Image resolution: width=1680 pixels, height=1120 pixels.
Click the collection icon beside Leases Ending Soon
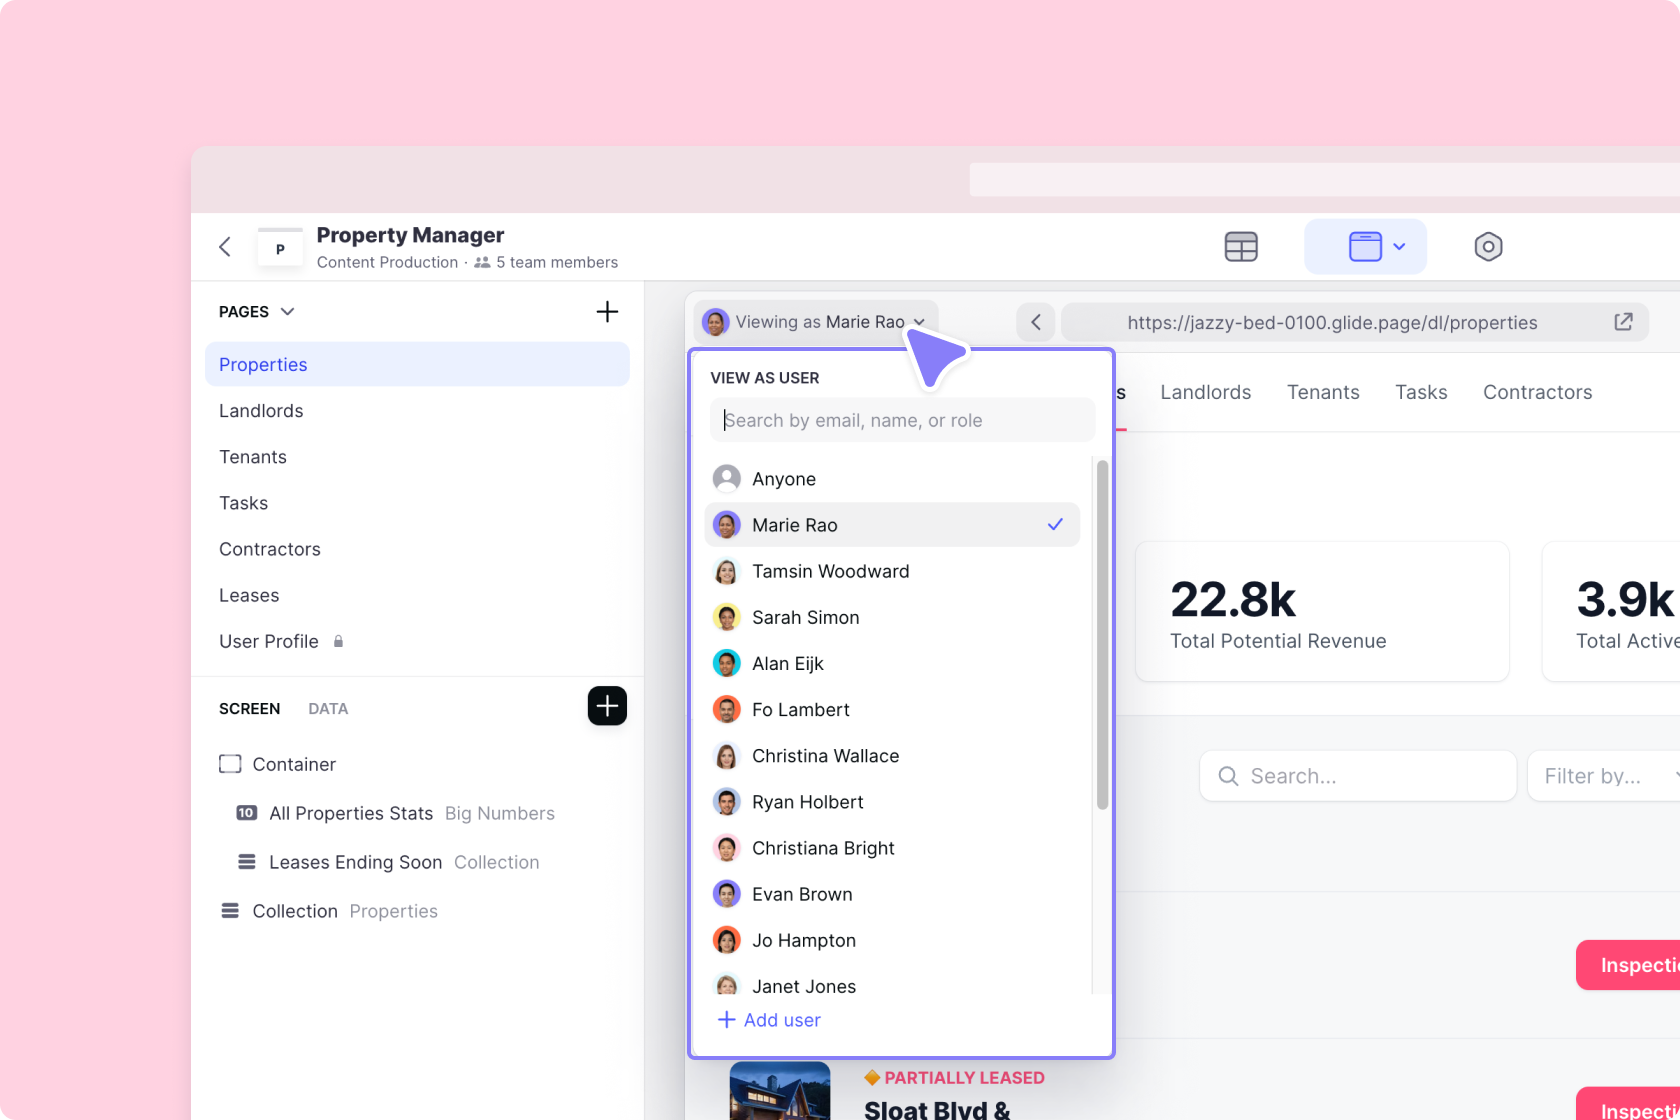click(x=246, y=861)
